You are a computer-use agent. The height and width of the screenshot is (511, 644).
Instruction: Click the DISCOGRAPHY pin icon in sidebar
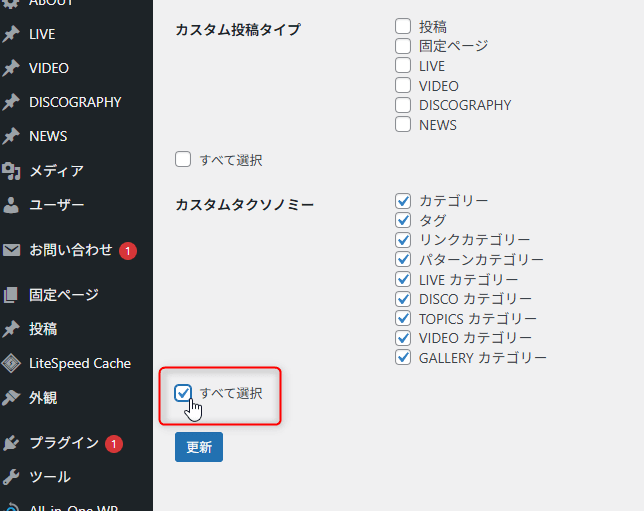pos(11,102)
